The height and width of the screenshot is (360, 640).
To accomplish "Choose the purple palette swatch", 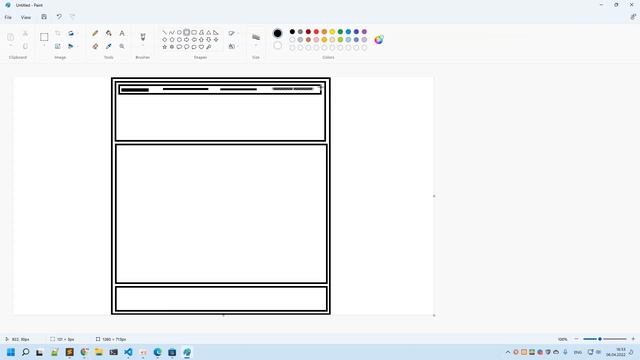I will pyautogui.click(x=364, y=31).
